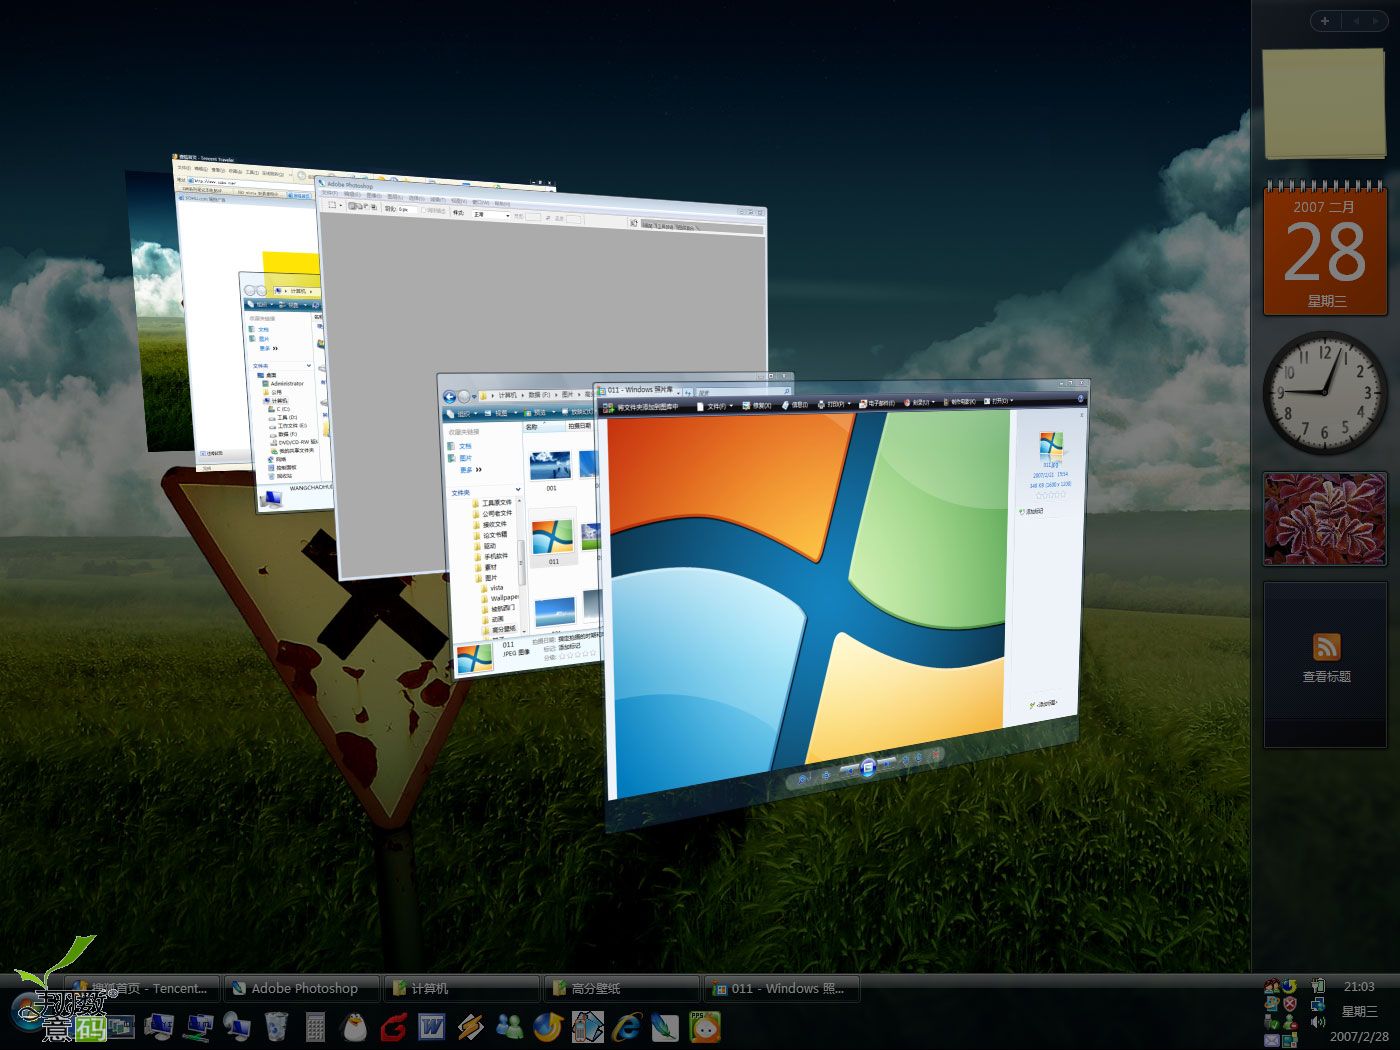Open the Recycle Bin quick launch icon
This screenshot has height=1050, width=1400.
coord(276,1026)
